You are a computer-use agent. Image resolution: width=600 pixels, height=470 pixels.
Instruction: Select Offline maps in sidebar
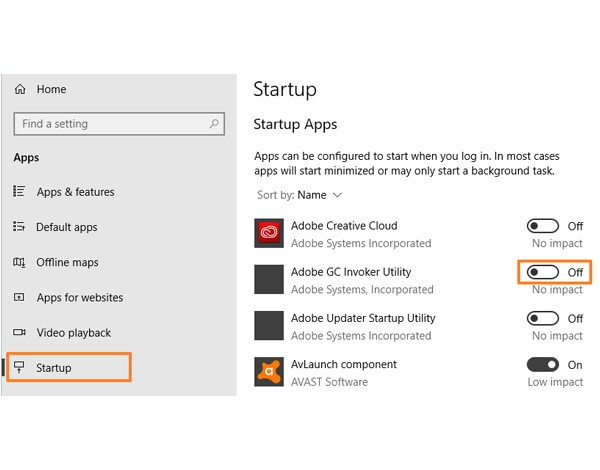(67, 262)
